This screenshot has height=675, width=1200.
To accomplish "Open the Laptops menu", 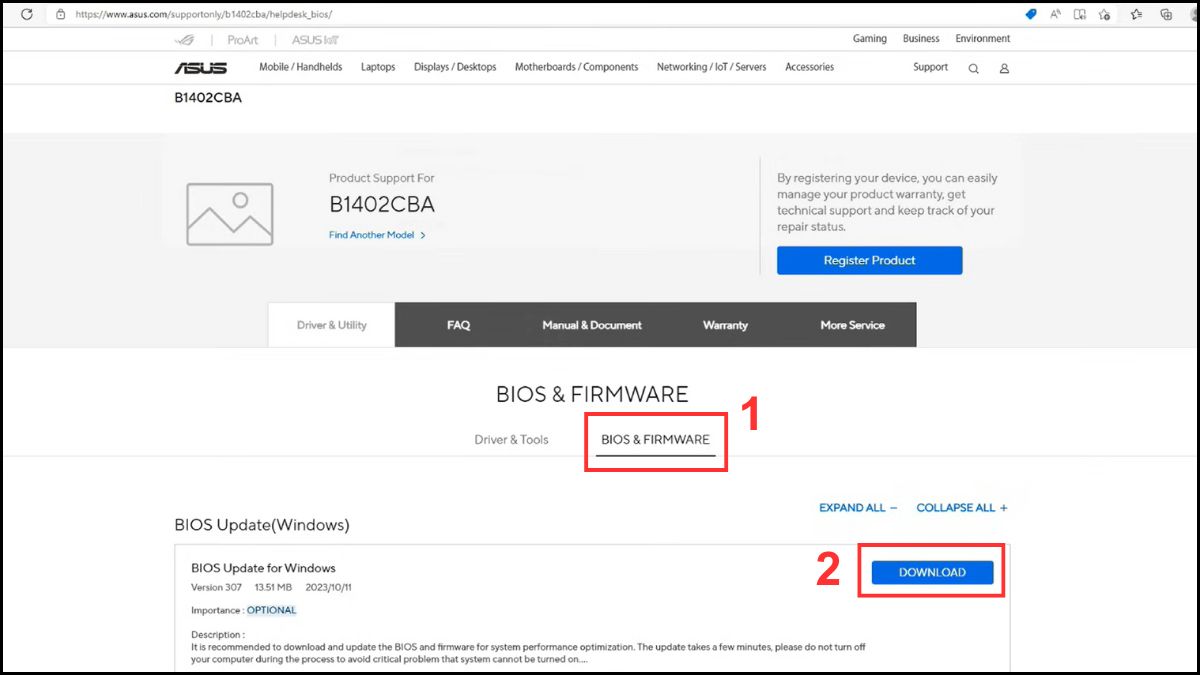I will (378, 67).
